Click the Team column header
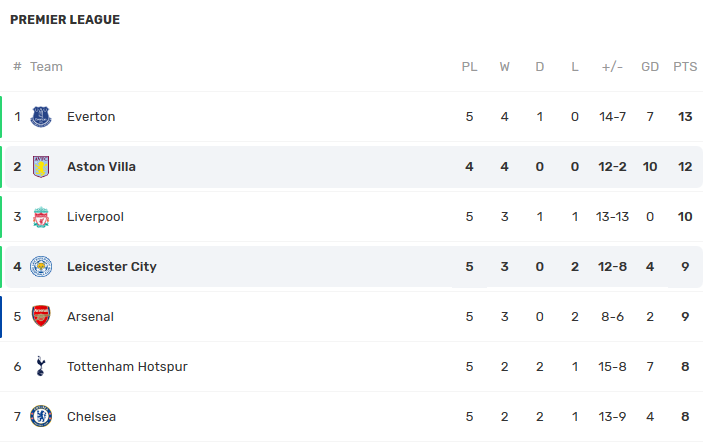This screenshot has height=442, width=703. (46, 67)
